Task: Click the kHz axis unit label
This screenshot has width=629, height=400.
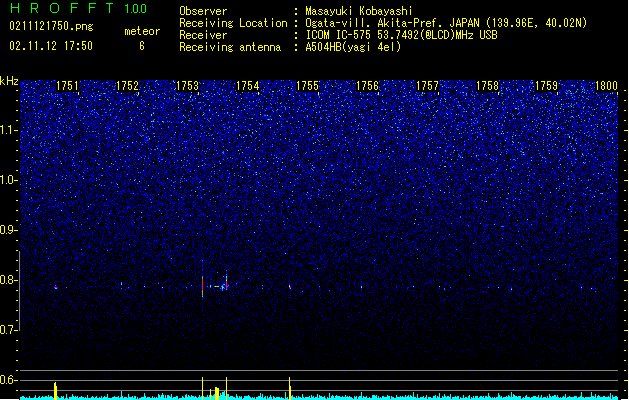Action: [9, 81]
